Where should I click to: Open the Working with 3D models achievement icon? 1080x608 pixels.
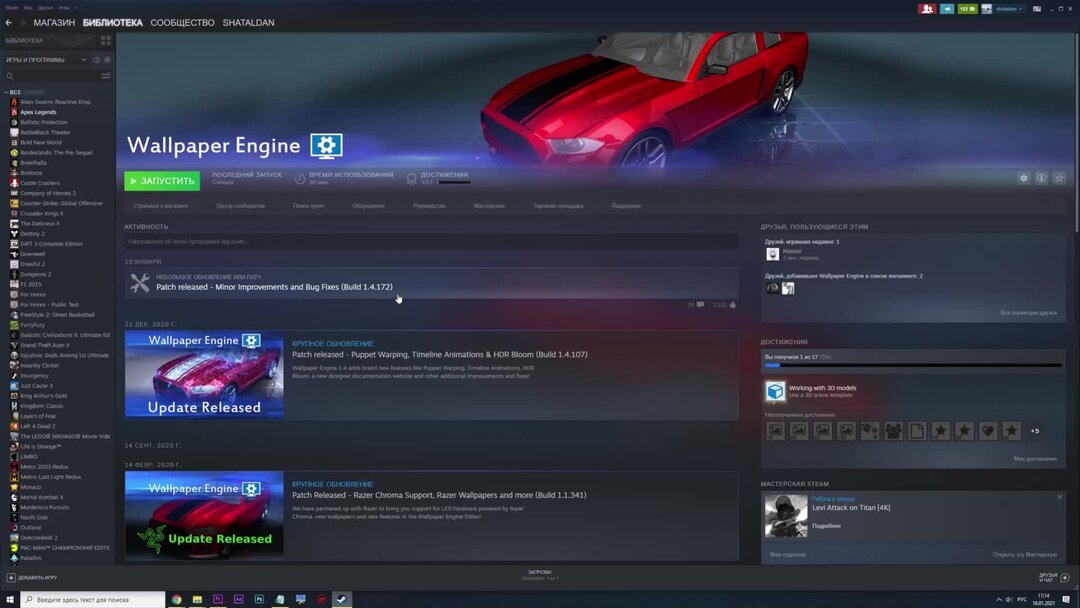coord(776,391)
